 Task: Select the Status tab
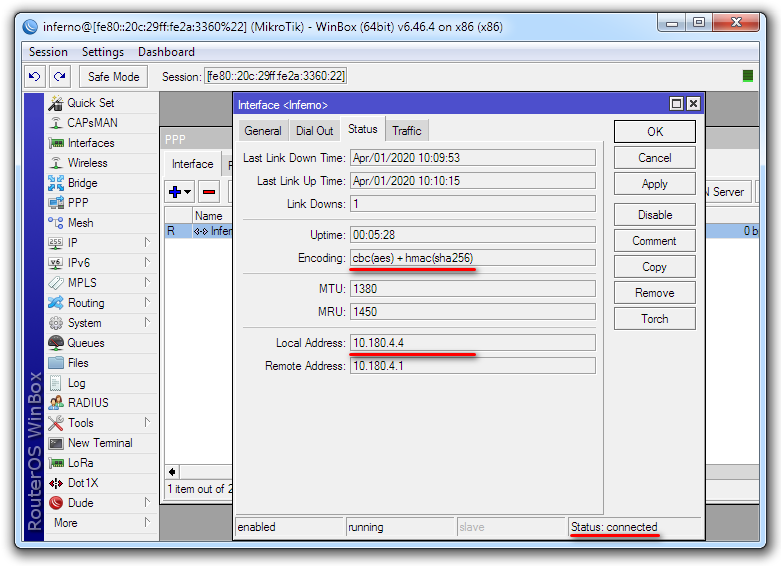click(363, 130)
